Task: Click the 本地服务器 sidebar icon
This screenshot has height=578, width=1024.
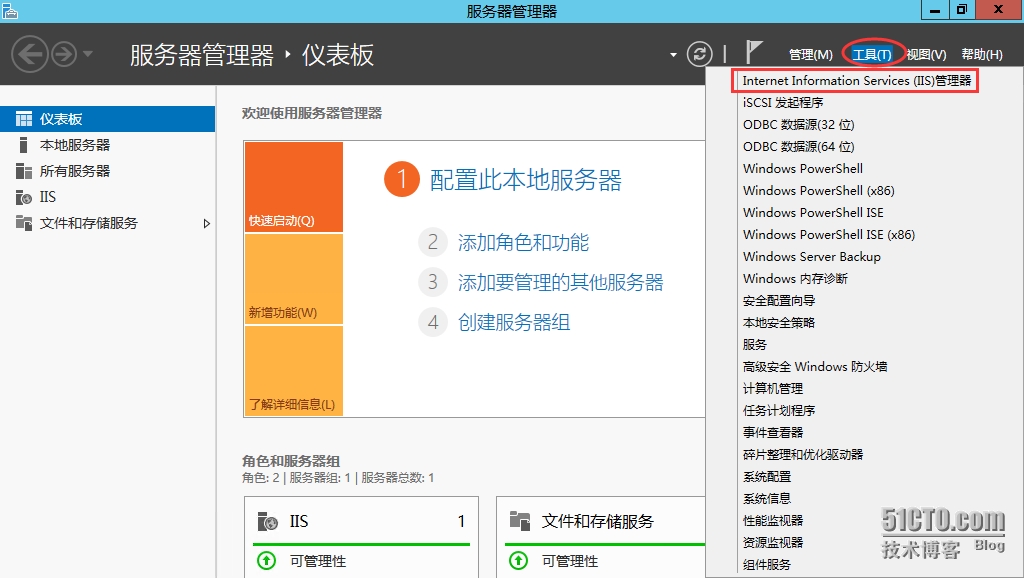Action: [x=24, y=145]
